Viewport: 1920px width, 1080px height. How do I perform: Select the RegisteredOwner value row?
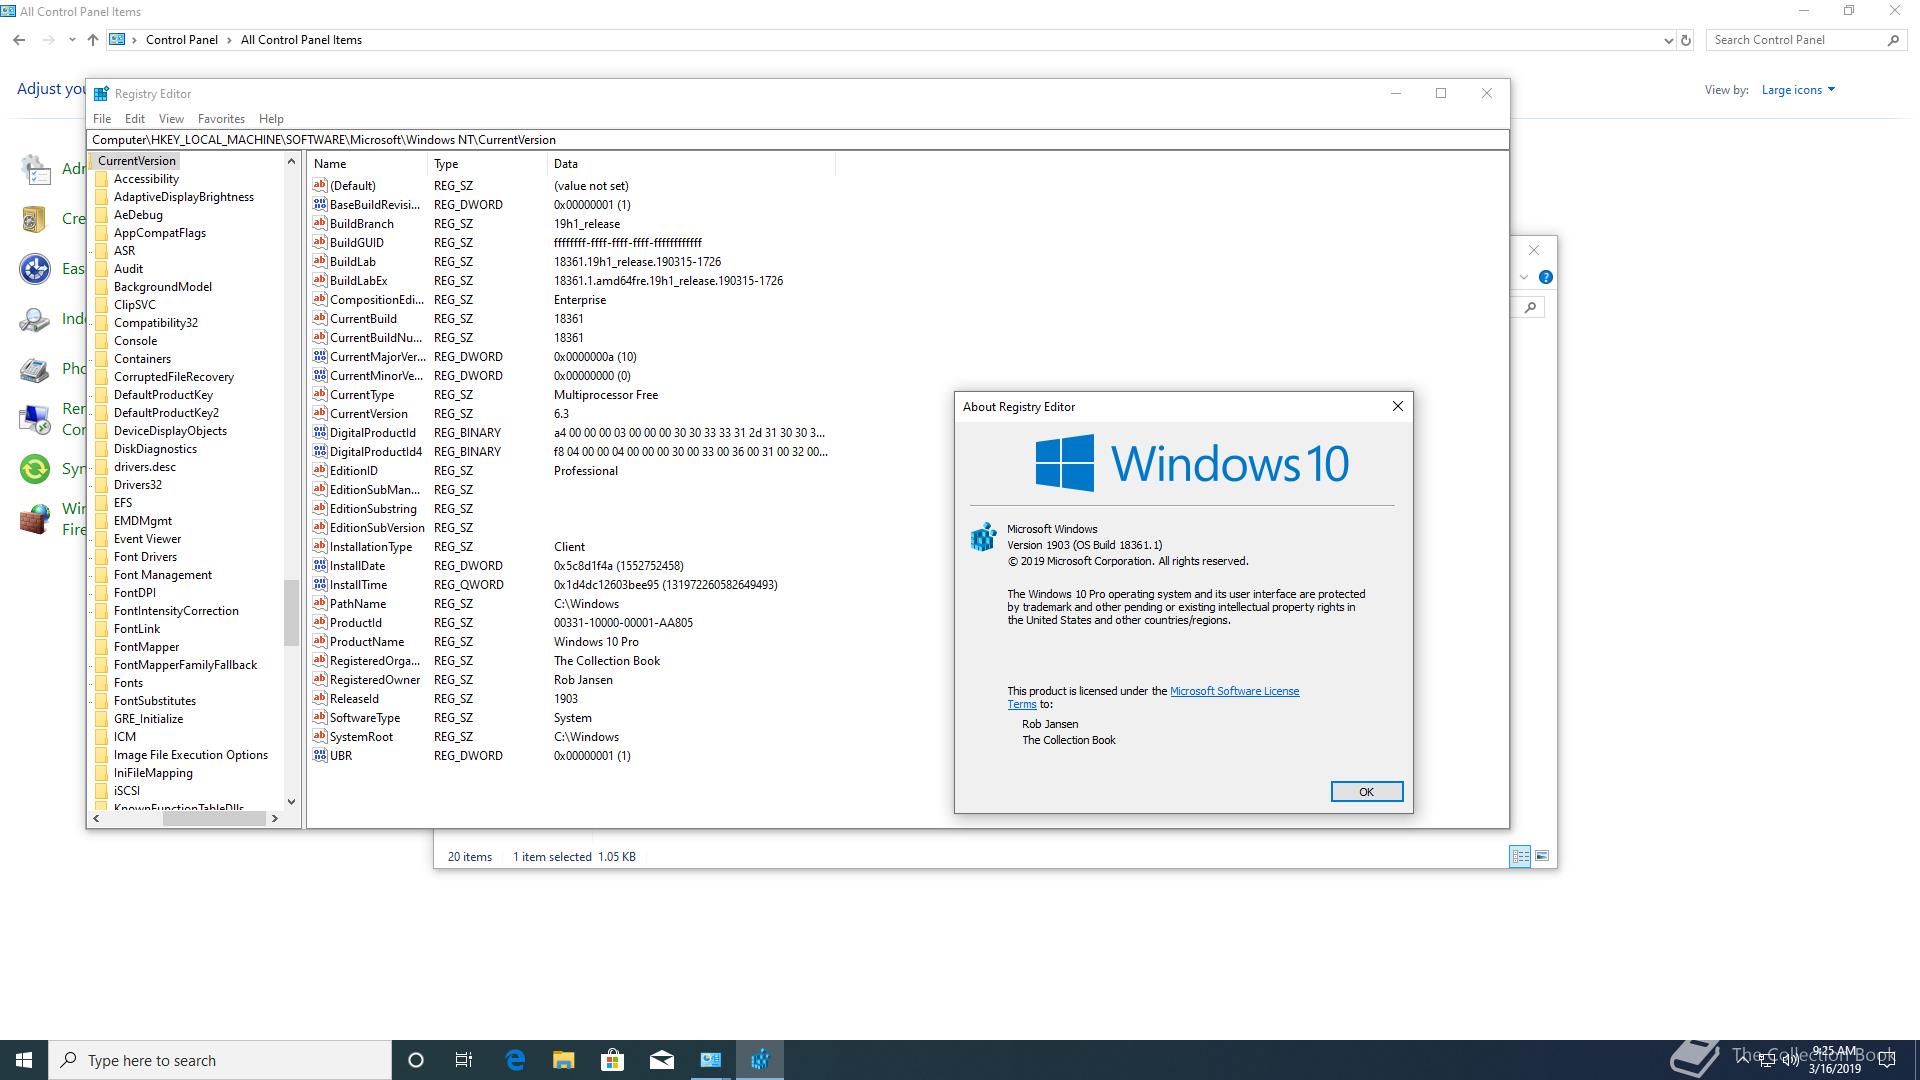[570, 679]
